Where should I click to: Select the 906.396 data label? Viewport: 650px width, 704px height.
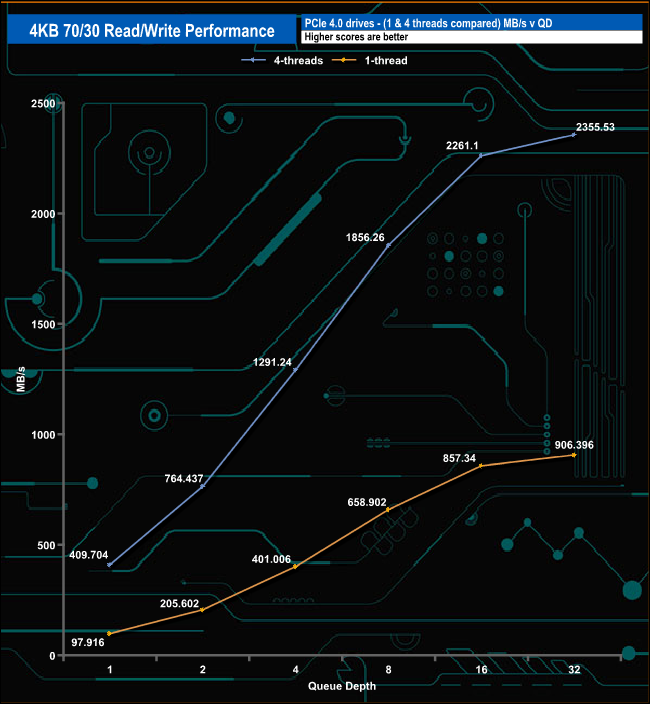point(574,445)
